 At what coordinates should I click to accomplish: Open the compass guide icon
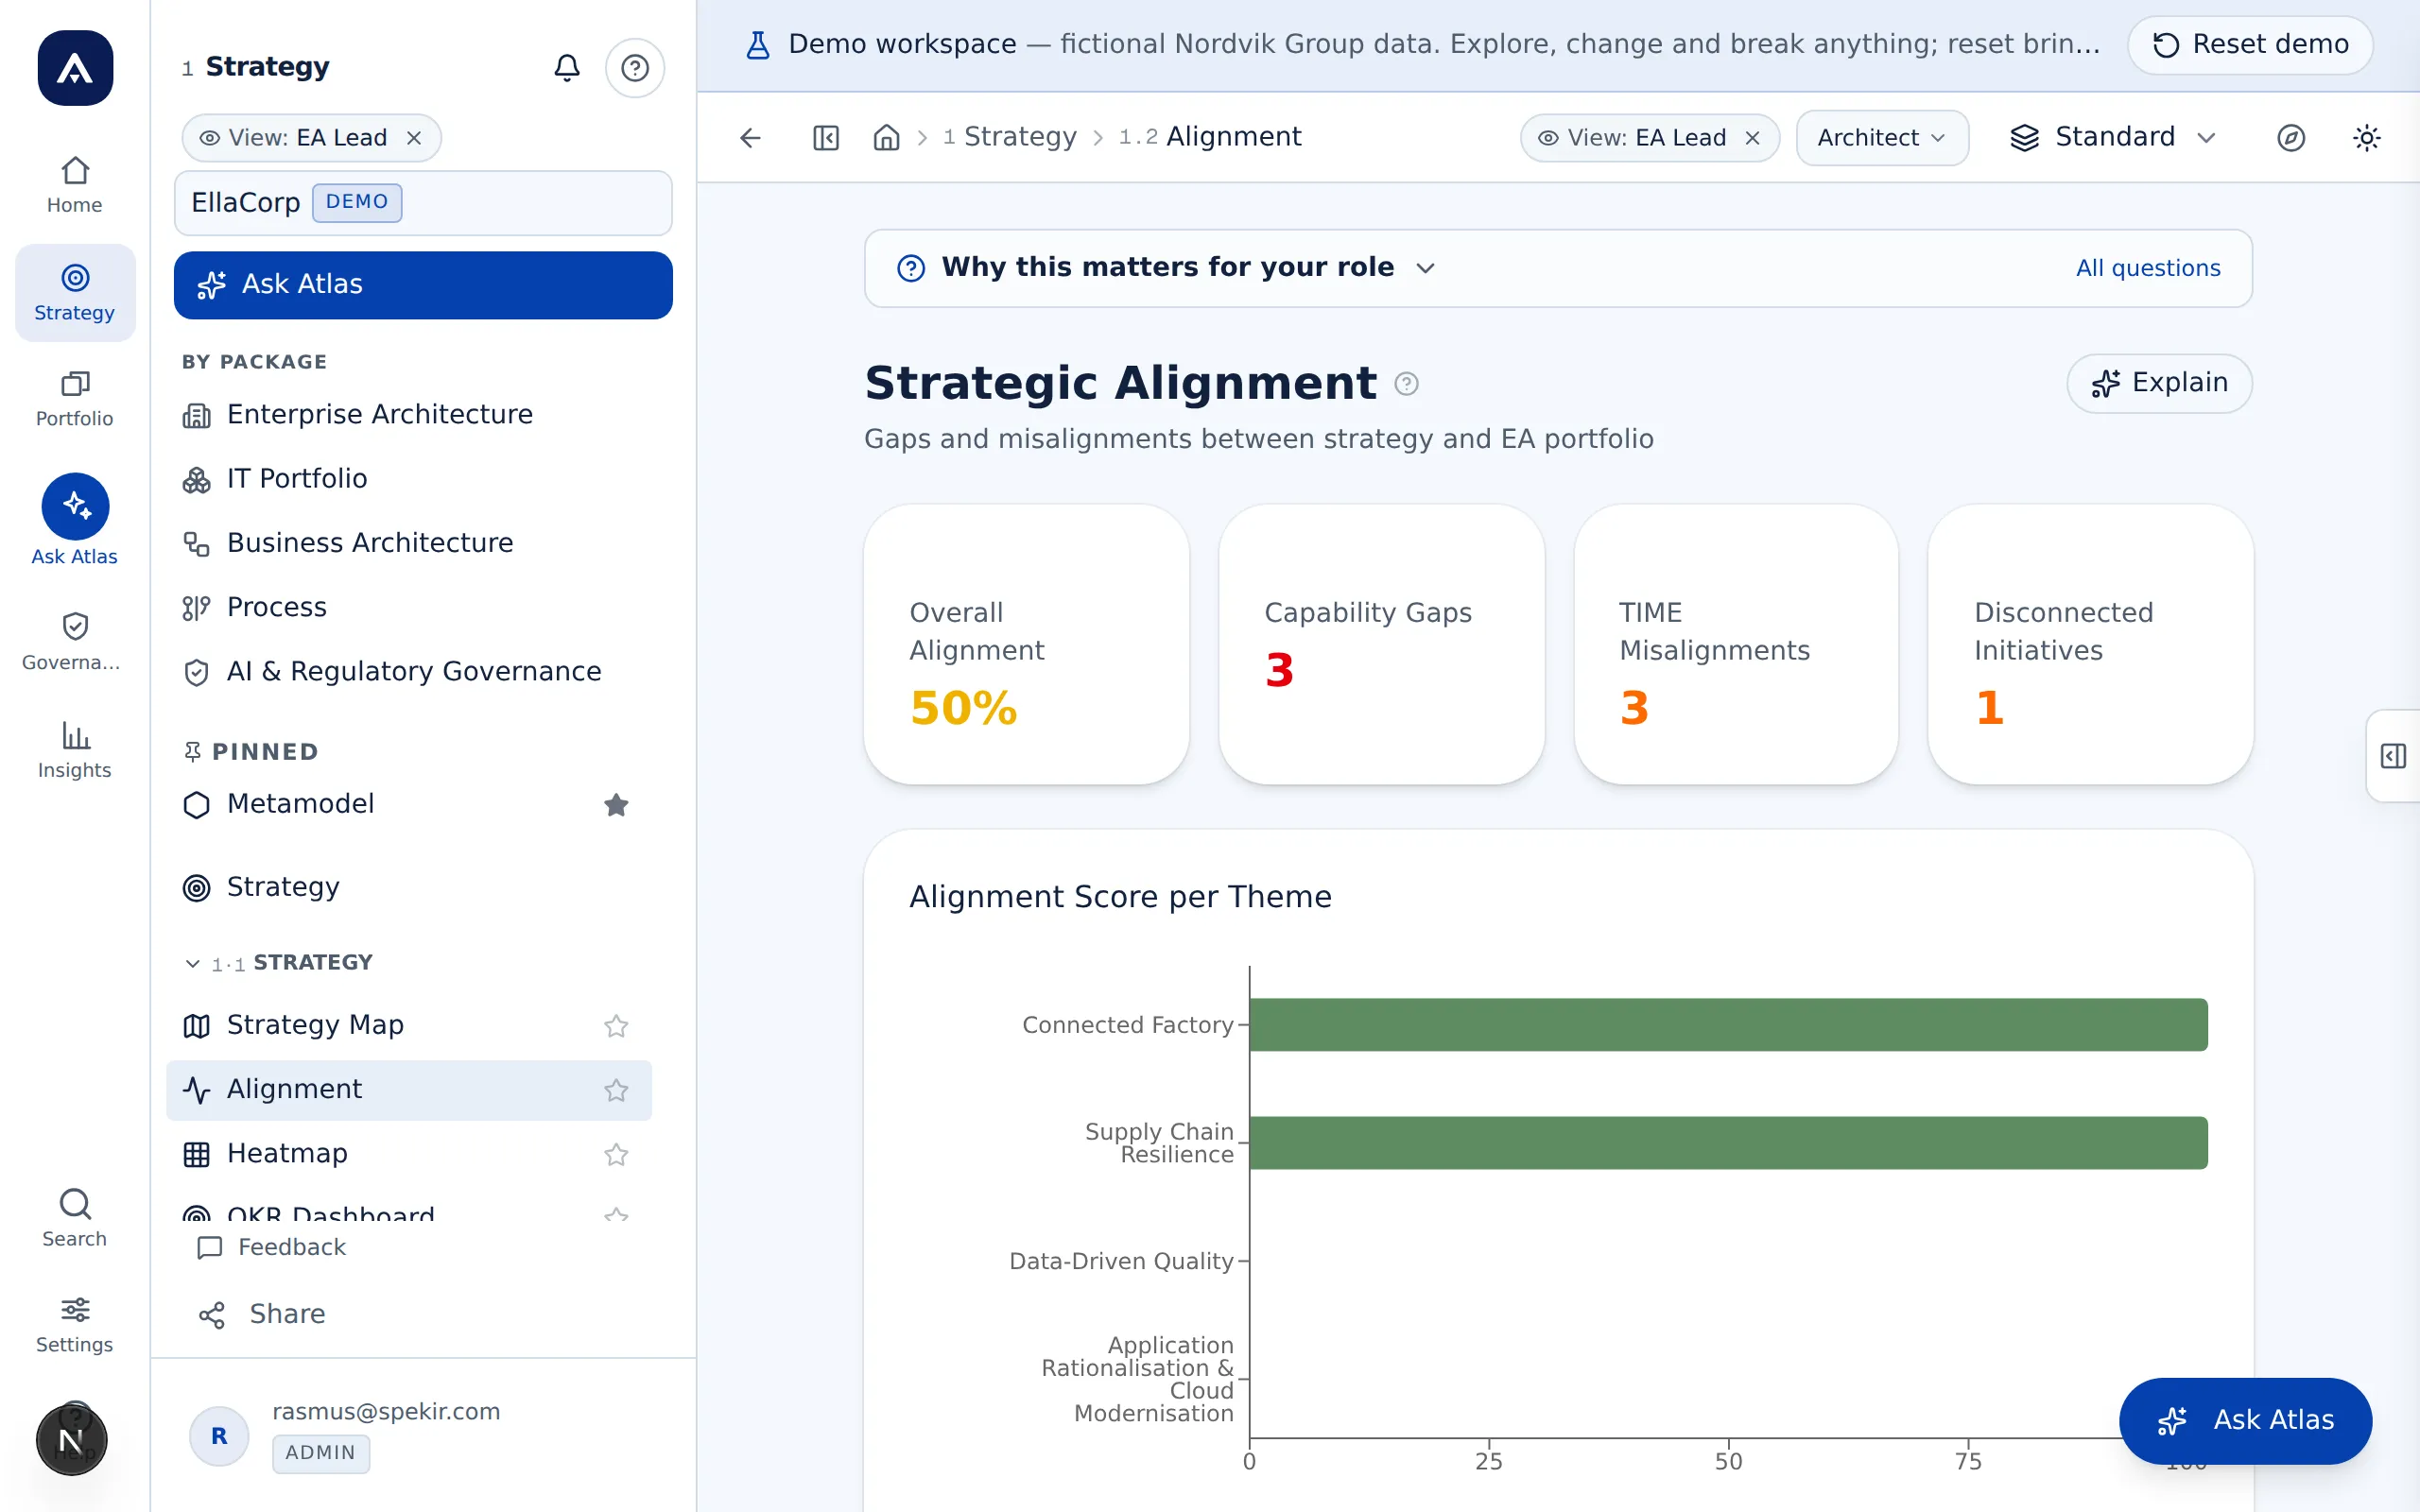(x=2291, y=137)
